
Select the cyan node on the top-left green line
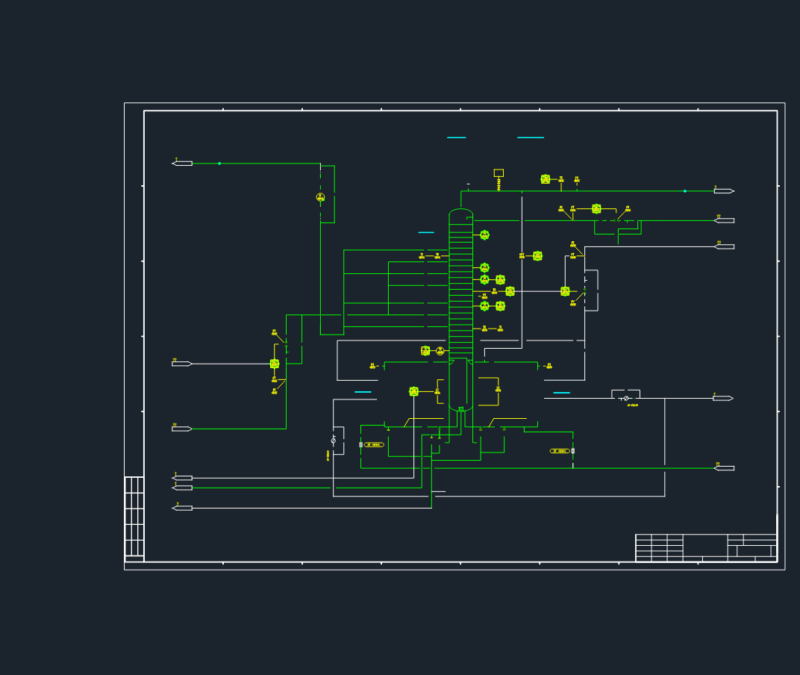219,163
